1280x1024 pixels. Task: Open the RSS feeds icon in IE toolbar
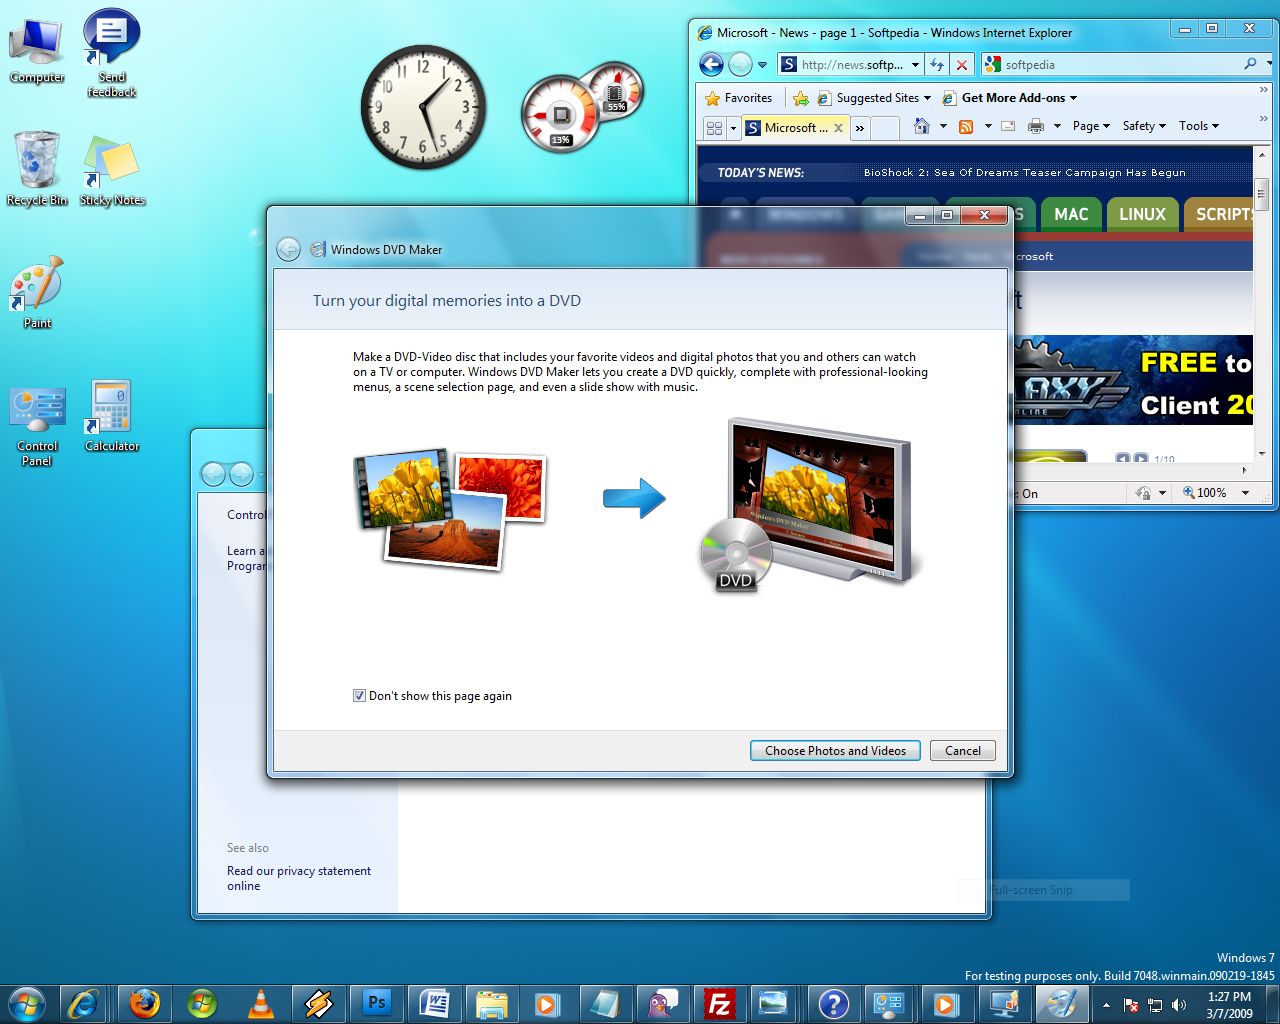[966, 126]
